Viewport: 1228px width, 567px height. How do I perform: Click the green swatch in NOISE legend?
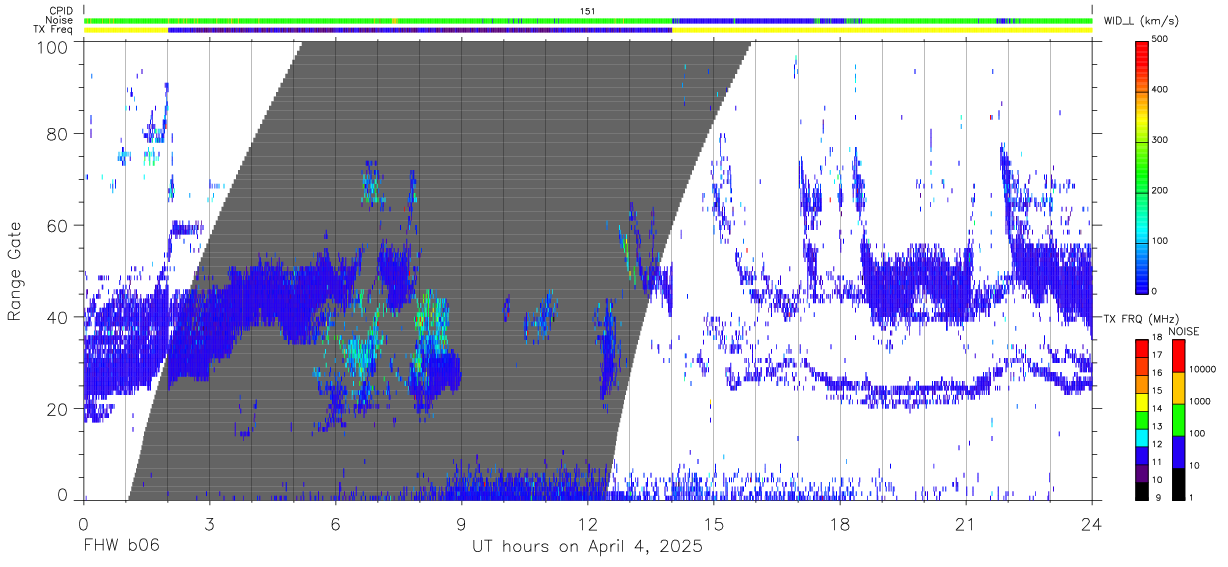(1177, 420)
